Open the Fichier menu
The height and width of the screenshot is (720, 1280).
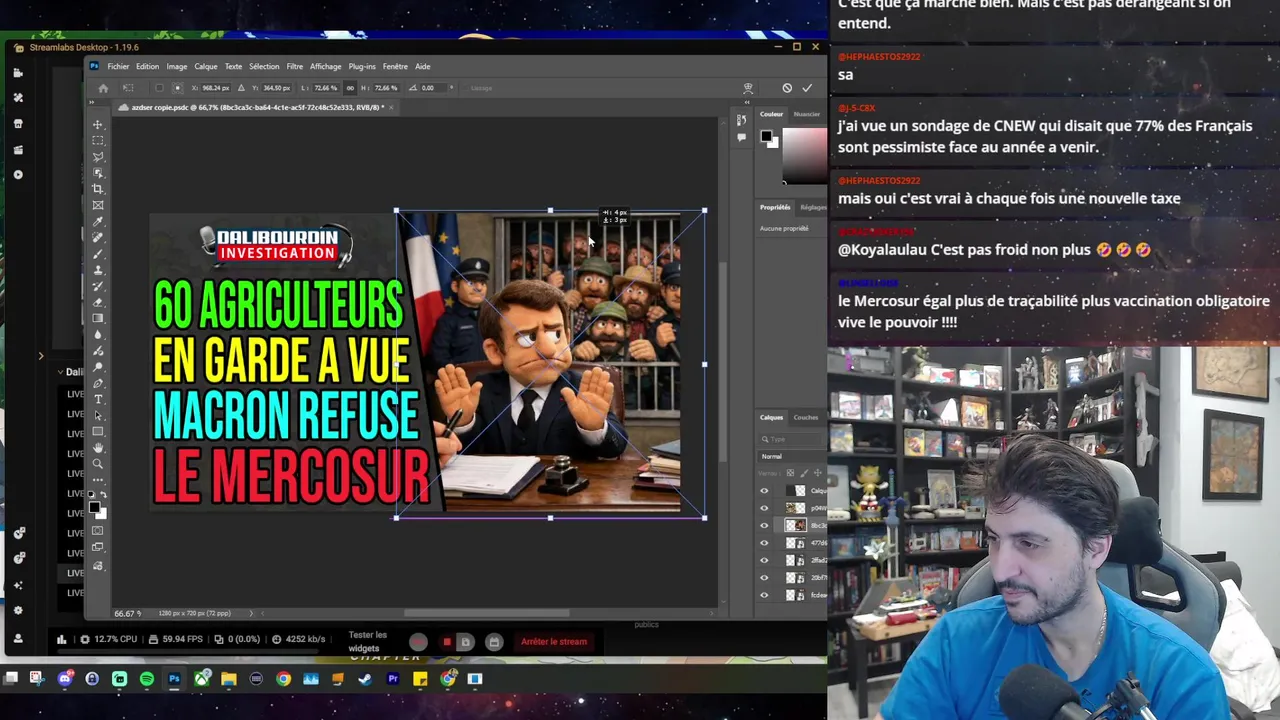pos(118,66)
